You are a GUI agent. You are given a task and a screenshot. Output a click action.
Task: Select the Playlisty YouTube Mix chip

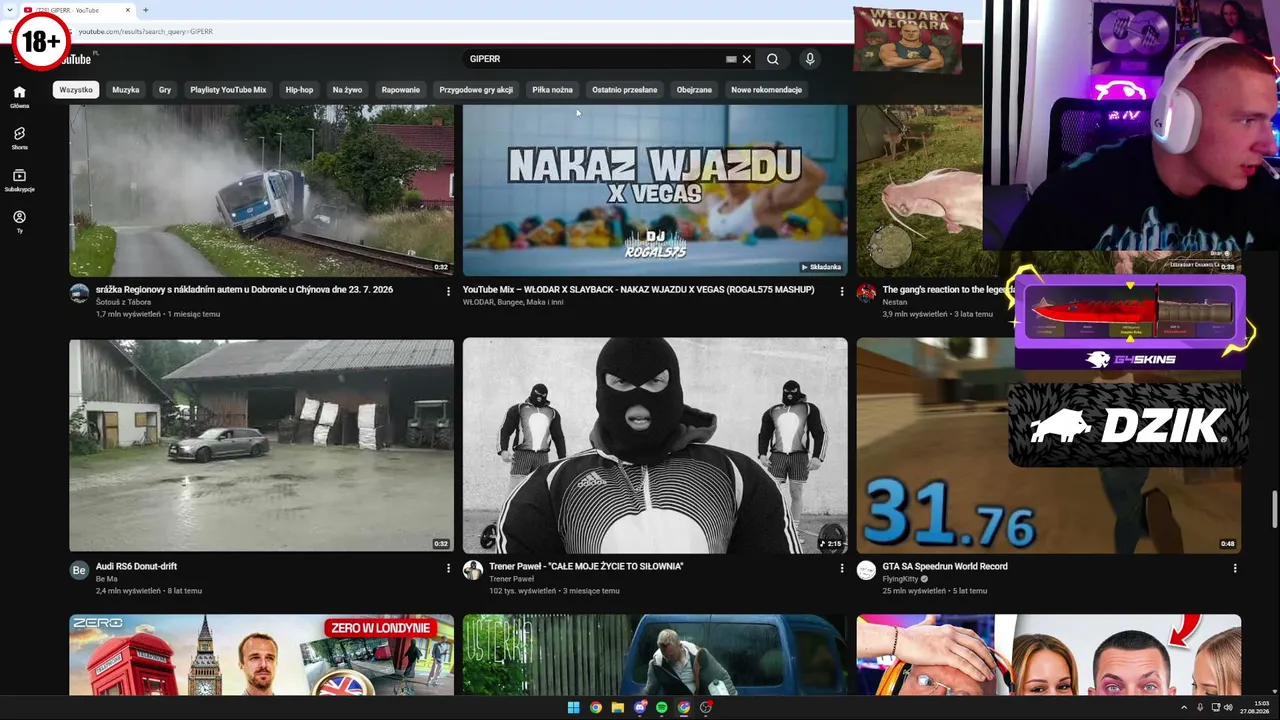coord(228,90)
